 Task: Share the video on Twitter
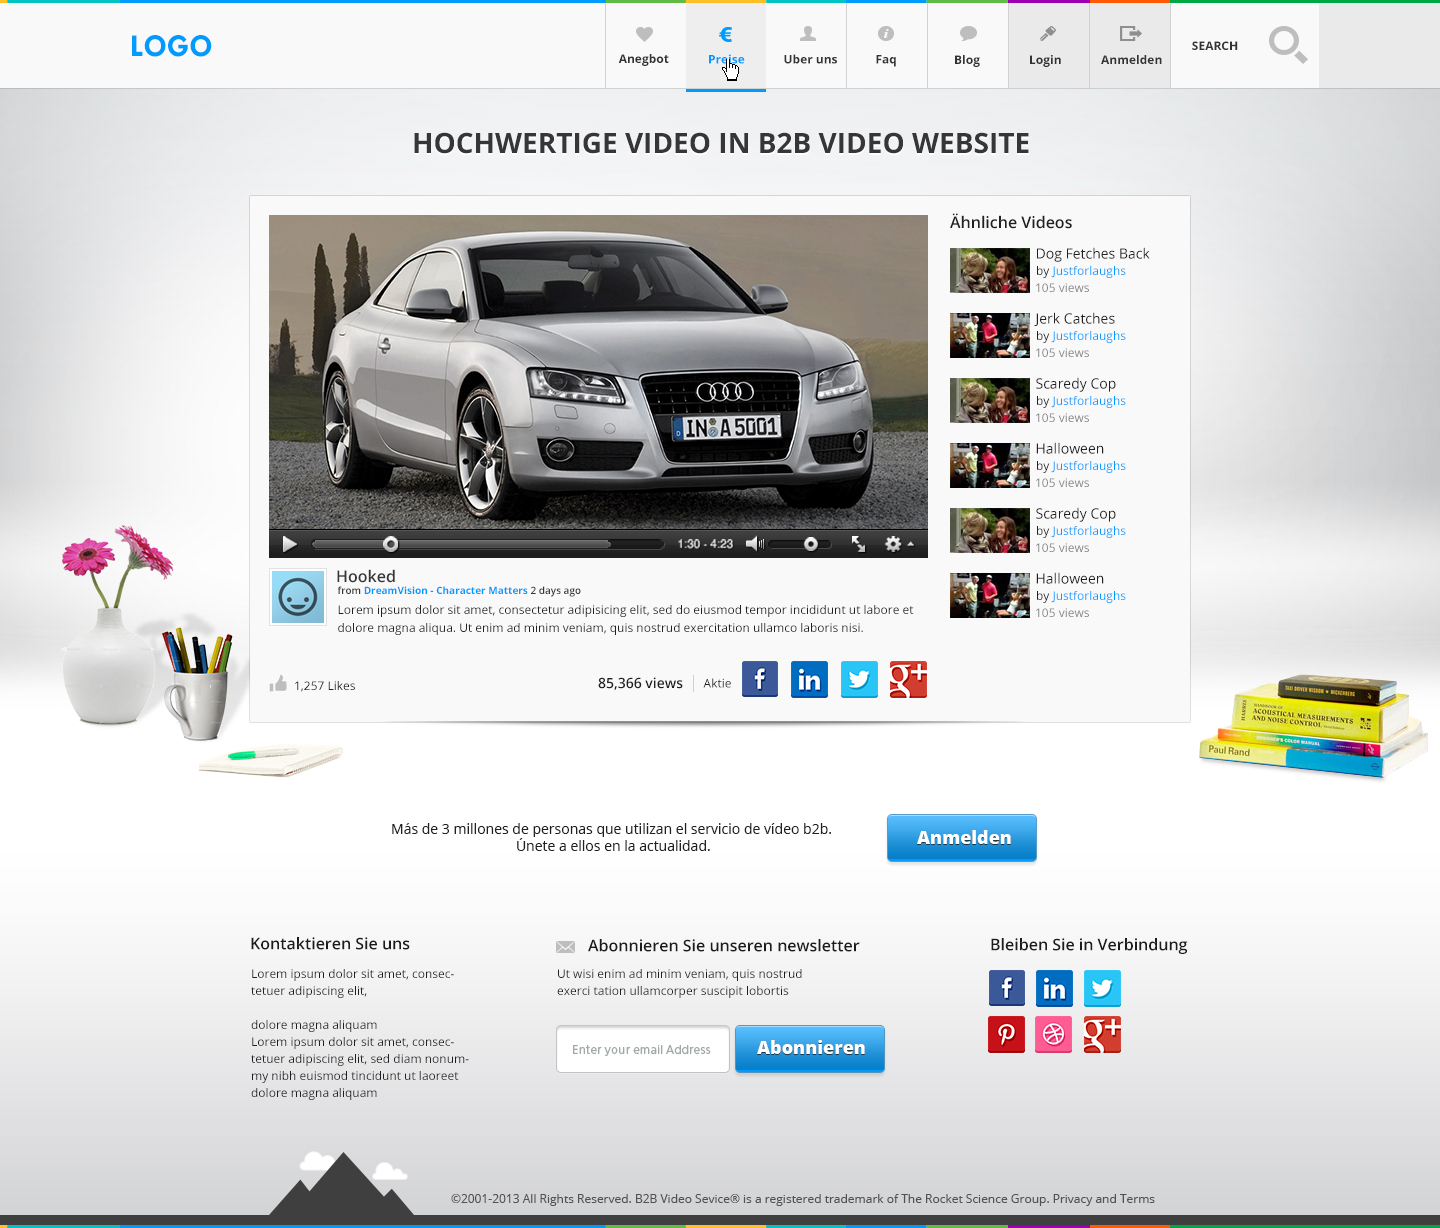pos(859,680)
